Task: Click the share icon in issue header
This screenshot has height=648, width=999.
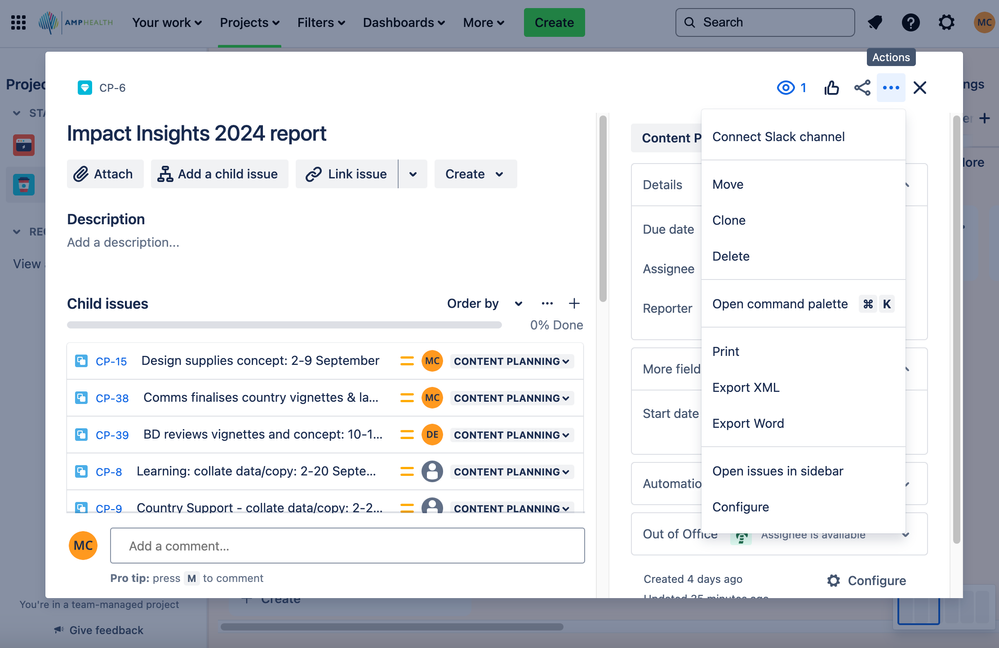Action: 862,88
